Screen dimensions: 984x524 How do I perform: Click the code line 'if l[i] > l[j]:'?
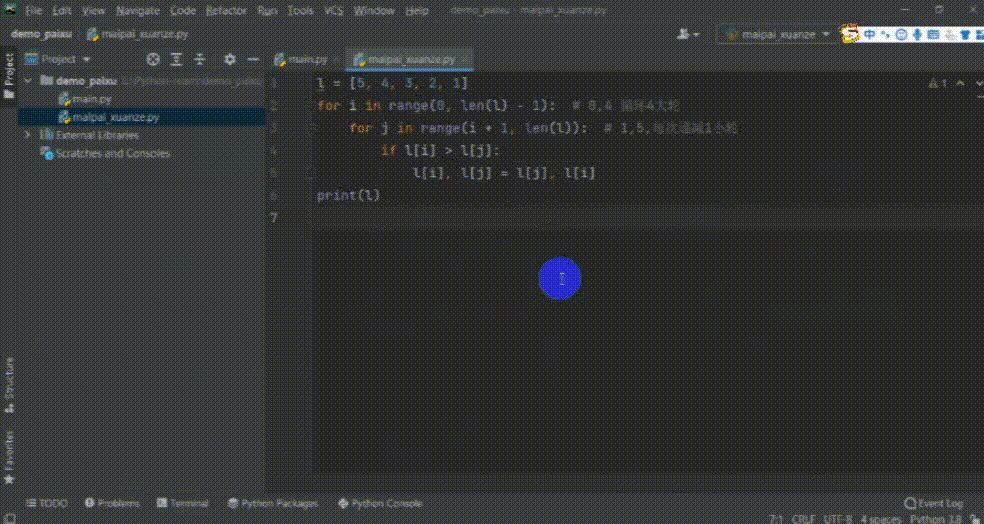point(440,151)
